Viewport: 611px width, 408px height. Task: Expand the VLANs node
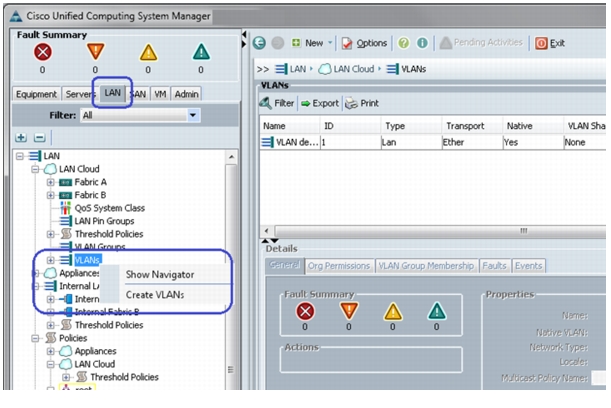50,260
